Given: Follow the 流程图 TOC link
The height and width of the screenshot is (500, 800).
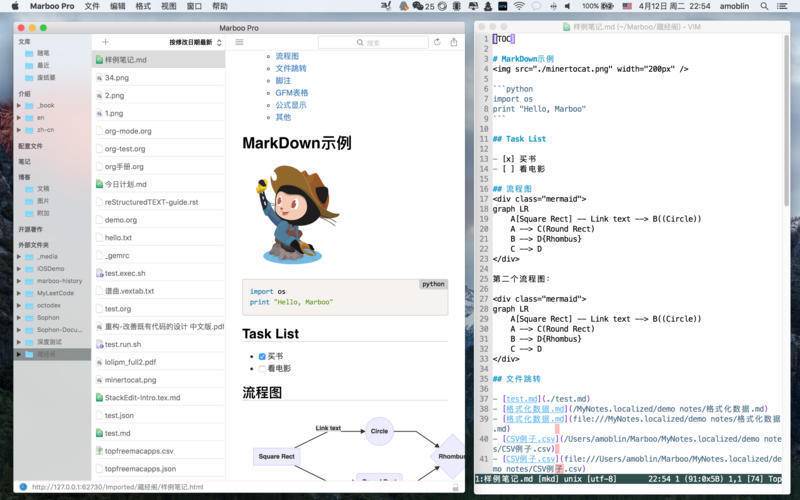Looking at the screenshot, I should pyautogui.click(x=287, y=56).
